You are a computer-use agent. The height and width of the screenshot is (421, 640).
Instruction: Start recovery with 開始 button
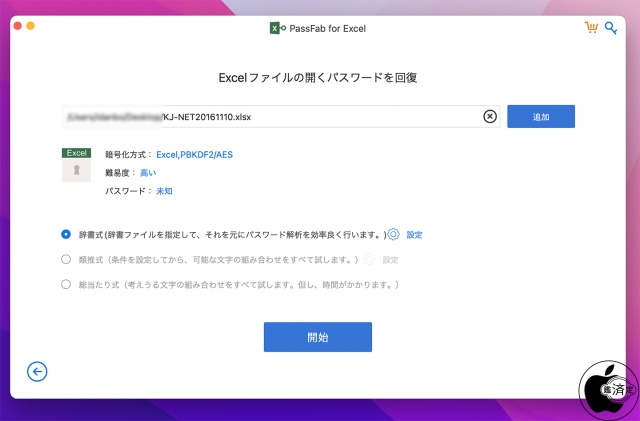[318, 337]
